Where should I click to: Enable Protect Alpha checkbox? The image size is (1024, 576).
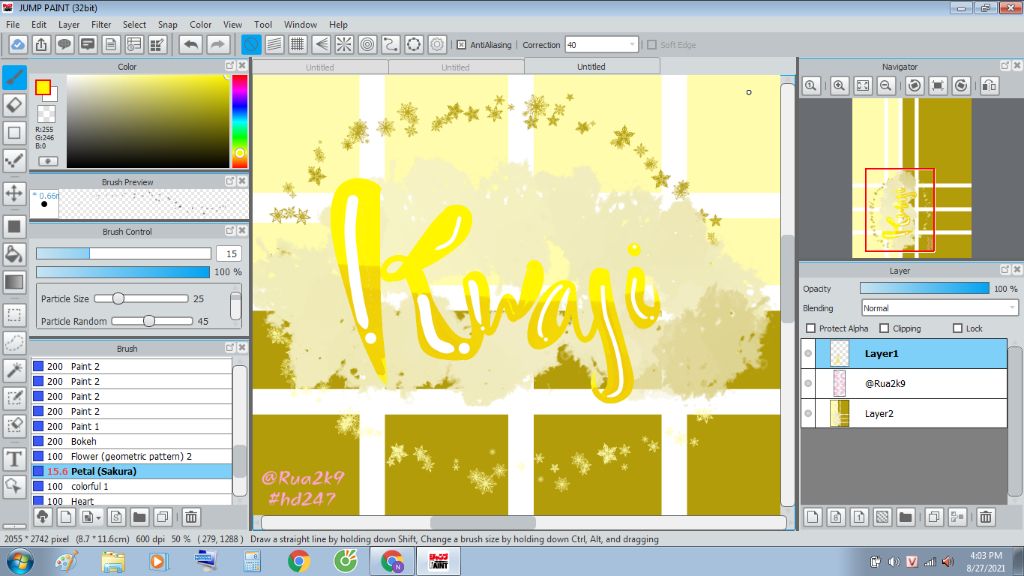[x=810, y=328]
